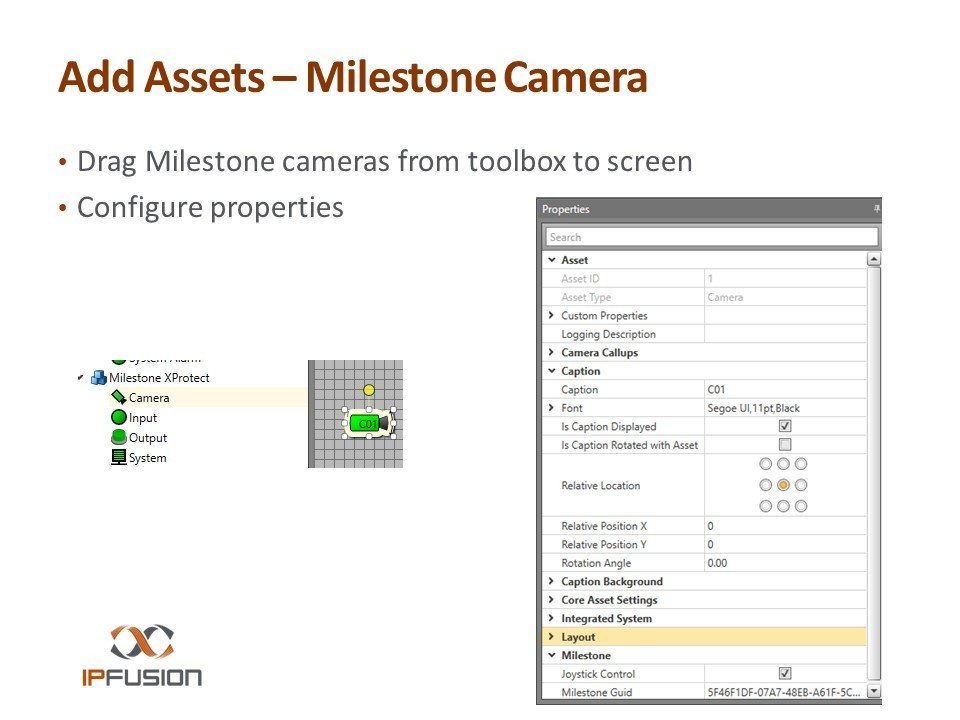Edit Relative Position X value
Image resolution: width=960 pixels, height=720 pixels.
click(x=786, y=526)
